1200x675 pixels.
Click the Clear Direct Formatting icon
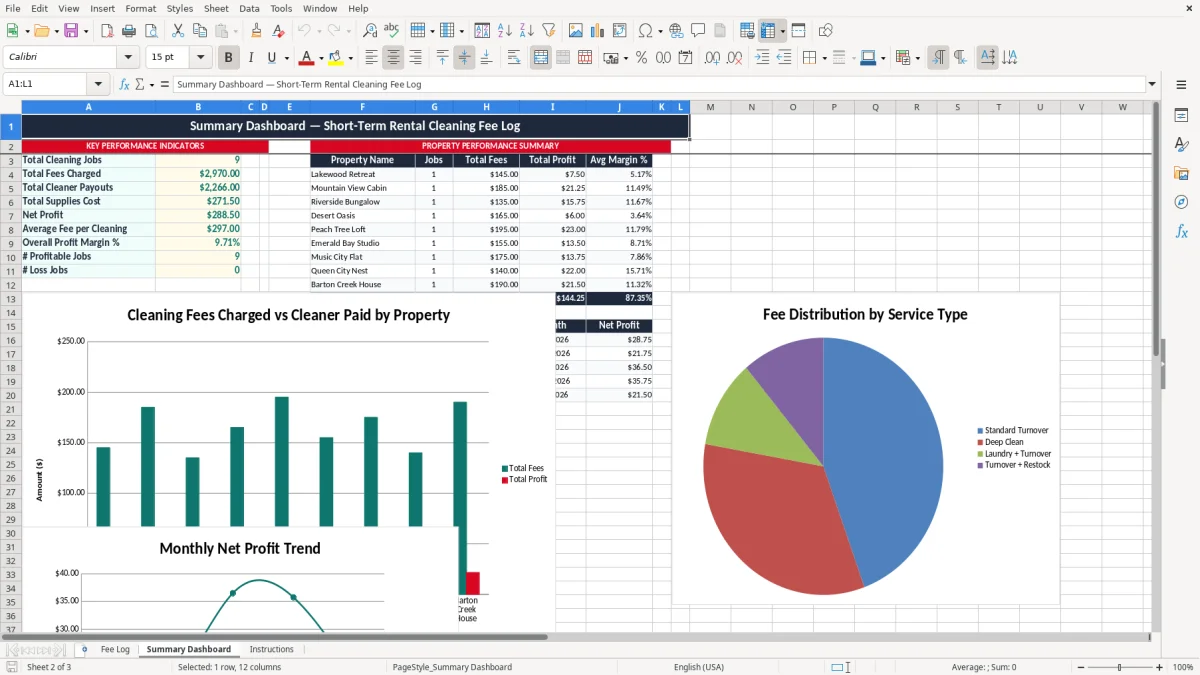[278, 31]
